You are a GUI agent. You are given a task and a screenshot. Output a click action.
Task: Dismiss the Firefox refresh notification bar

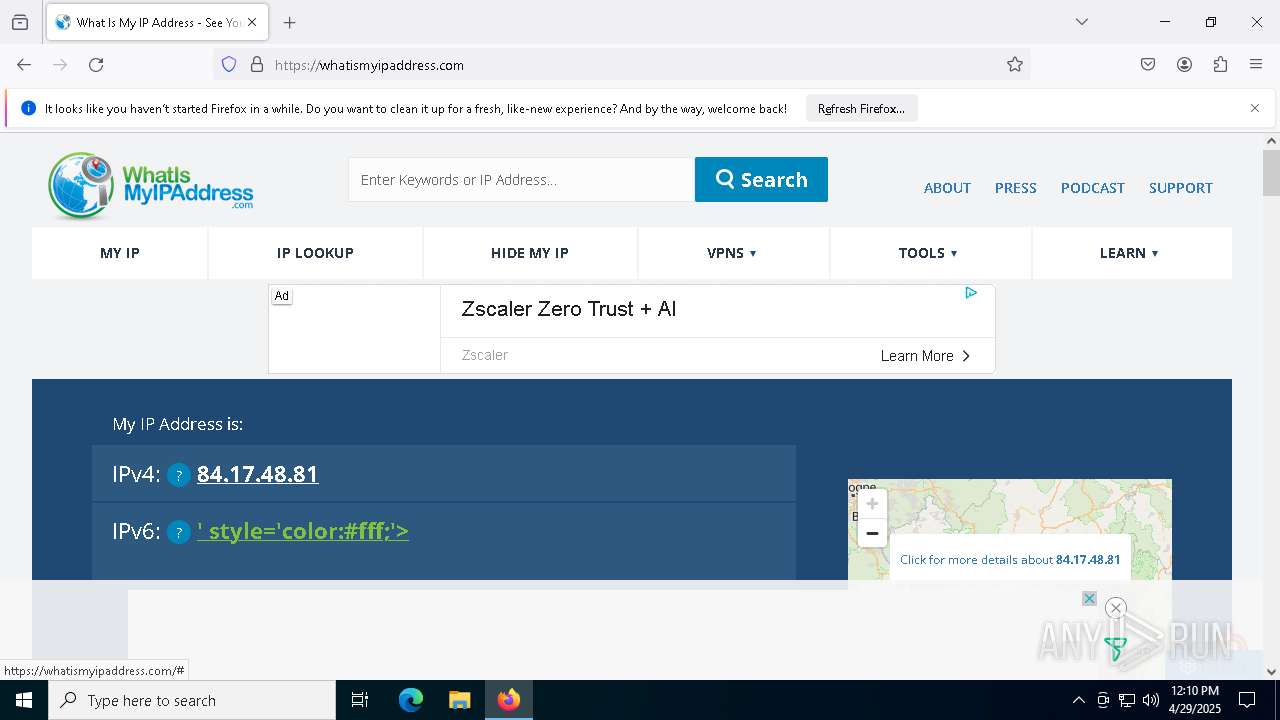(1255, 108)
